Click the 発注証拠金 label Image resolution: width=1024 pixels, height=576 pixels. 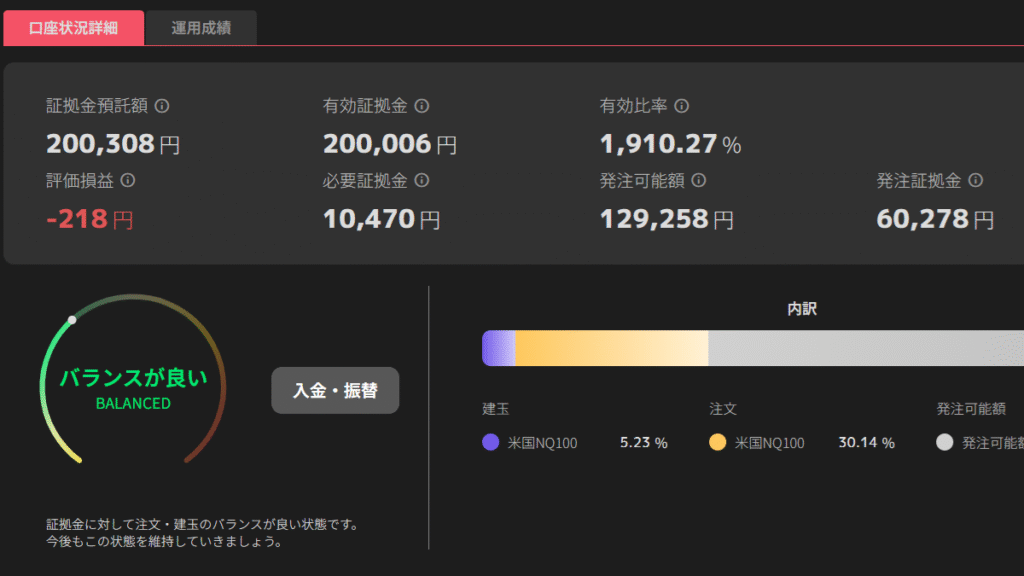click(x=919, y=180)
